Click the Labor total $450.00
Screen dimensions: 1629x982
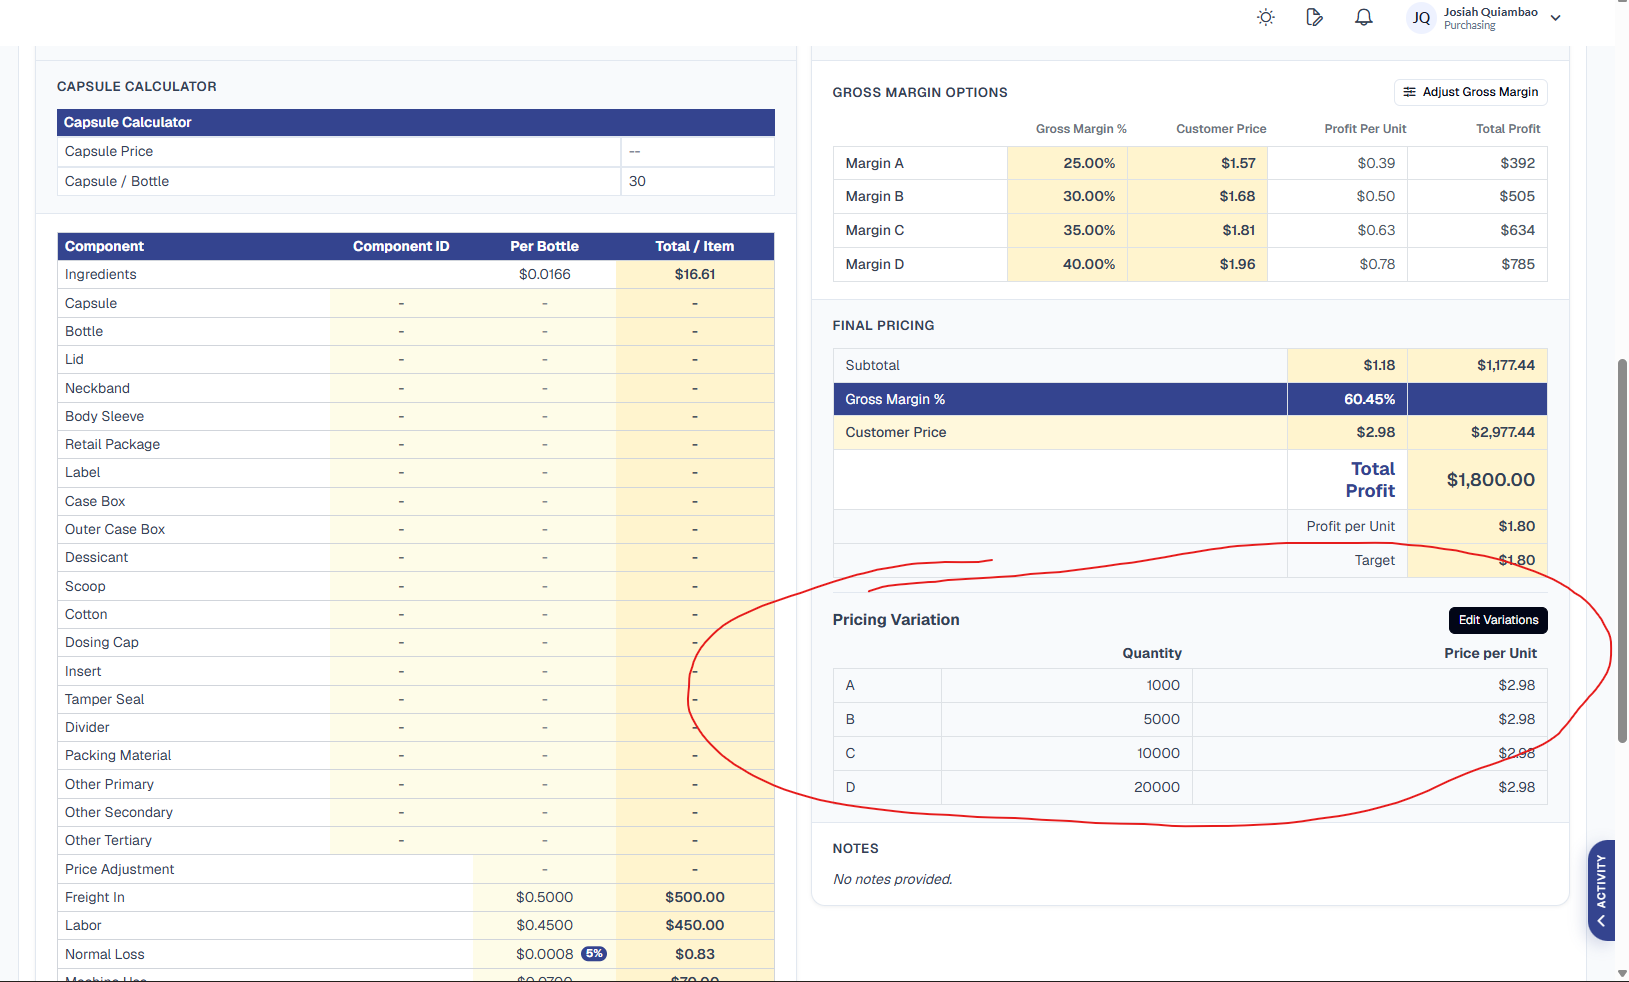coord(695,925)
